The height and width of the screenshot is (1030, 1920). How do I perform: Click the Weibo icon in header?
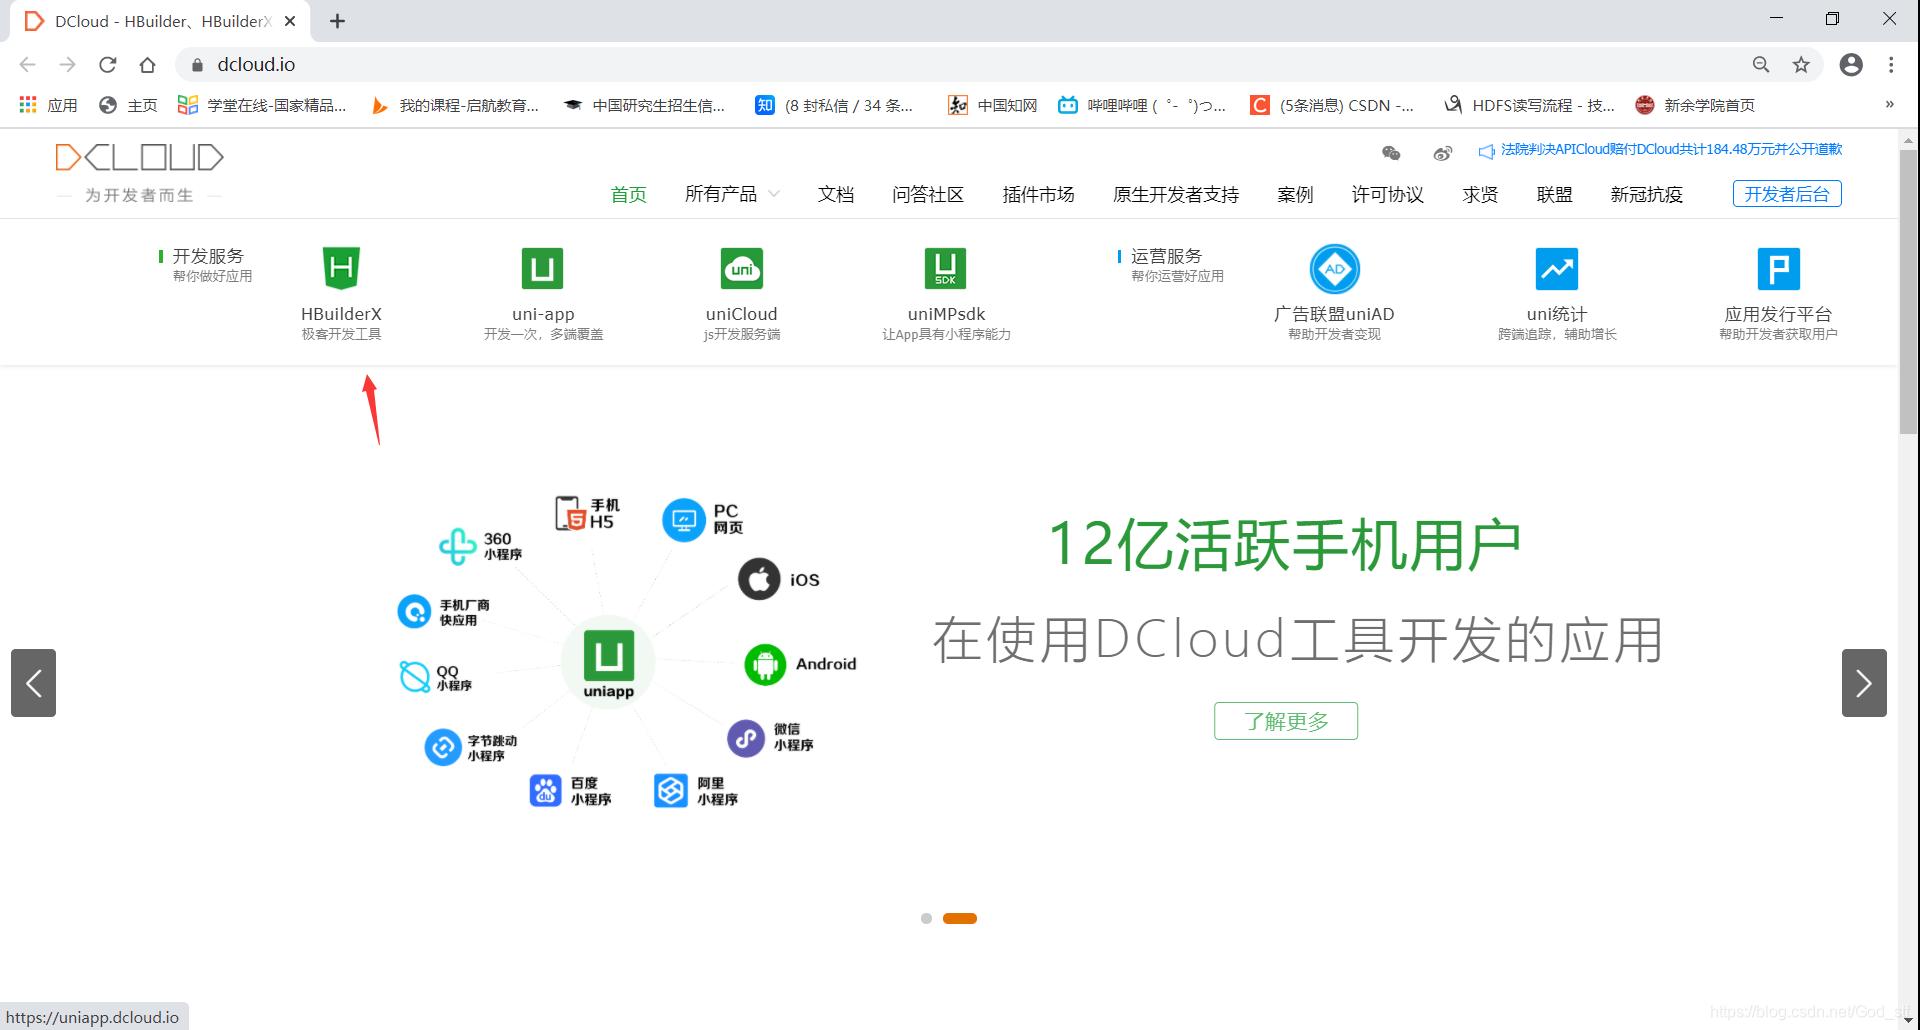tap(1442, 153)
